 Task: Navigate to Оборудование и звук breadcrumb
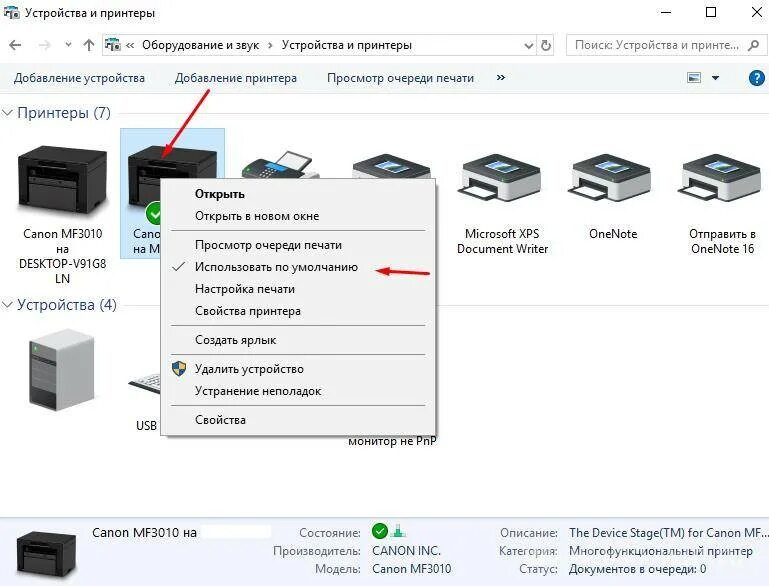[201, 45]
